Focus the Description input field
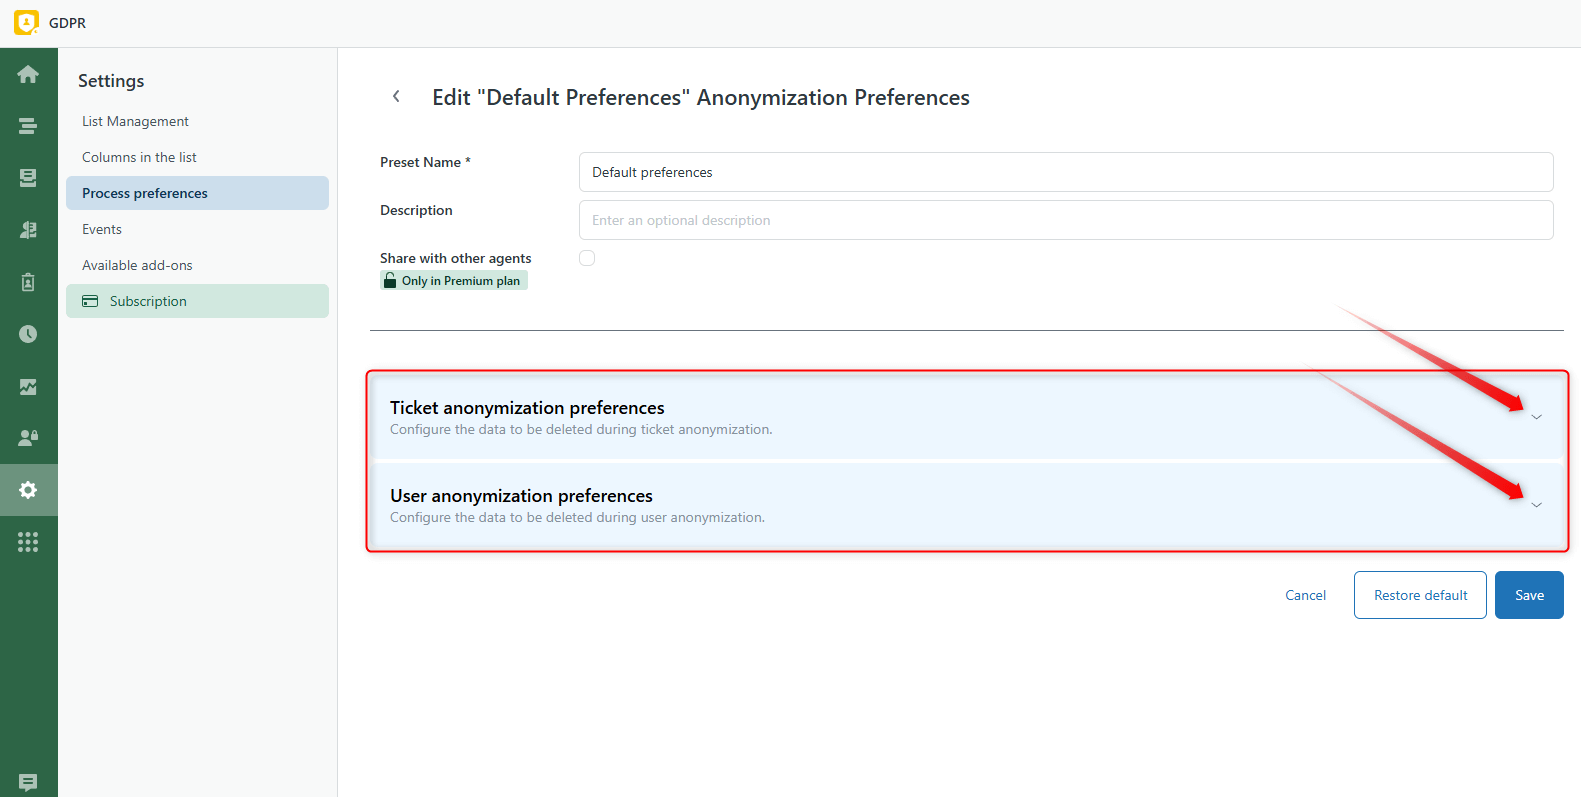Viewport: 1581px width, 797px height. [1066, 220]
